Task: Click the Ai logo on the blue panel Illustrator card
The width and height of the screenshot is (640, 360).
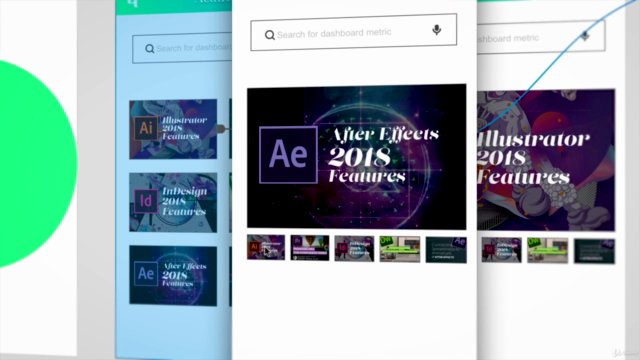Action: tap(146, 128)
